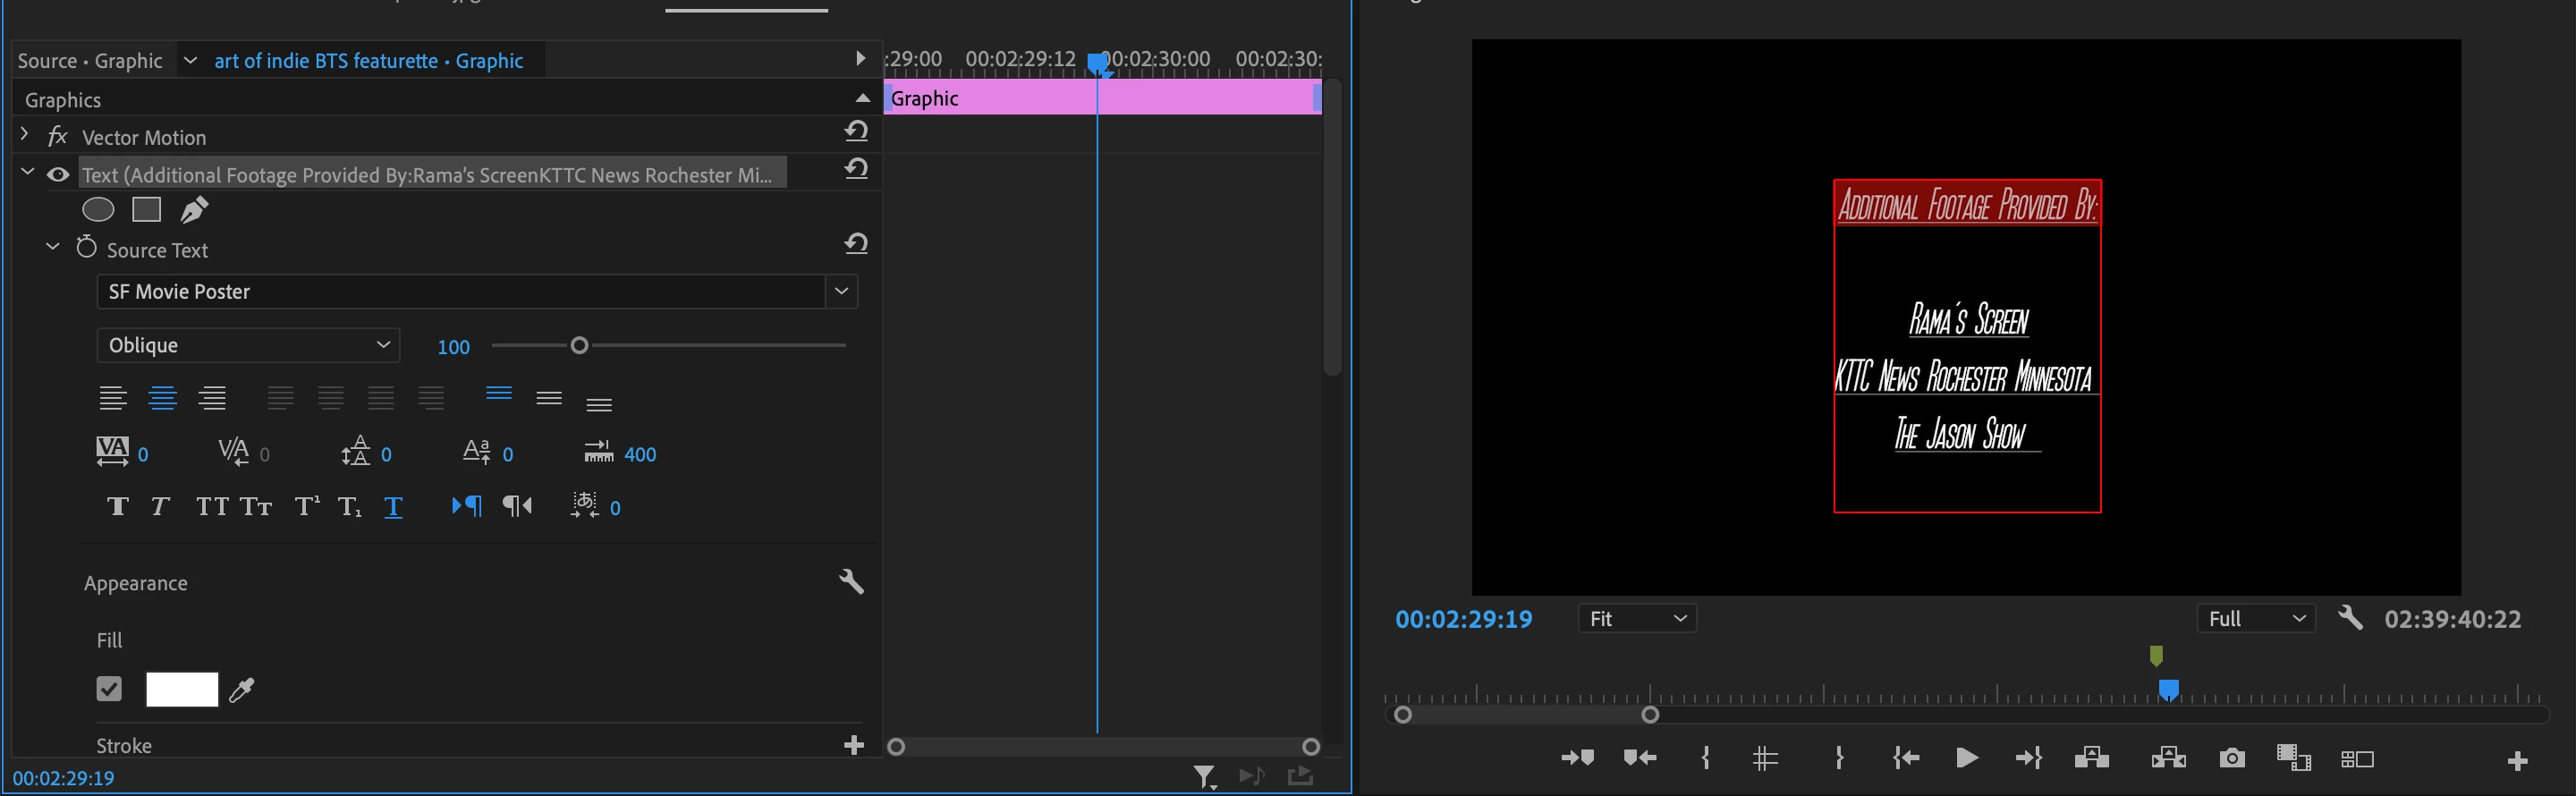Image resolution: width=2576 pixels, height=796 pixels.
Task: Select art of indie BTS featurette tab
Action: (368, 61)
